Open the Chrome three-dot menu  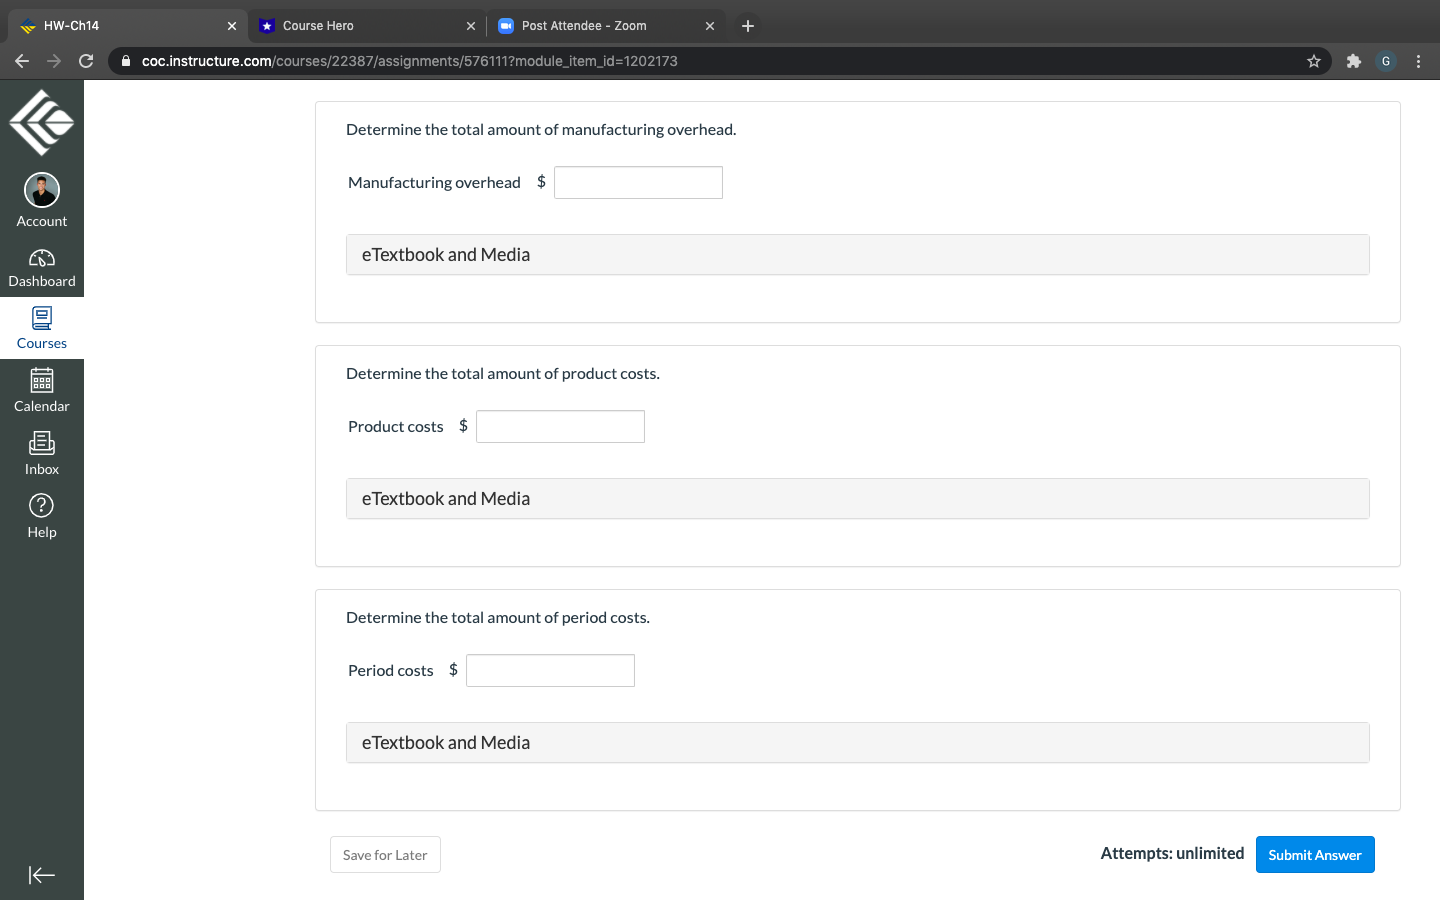[1419, 61]
